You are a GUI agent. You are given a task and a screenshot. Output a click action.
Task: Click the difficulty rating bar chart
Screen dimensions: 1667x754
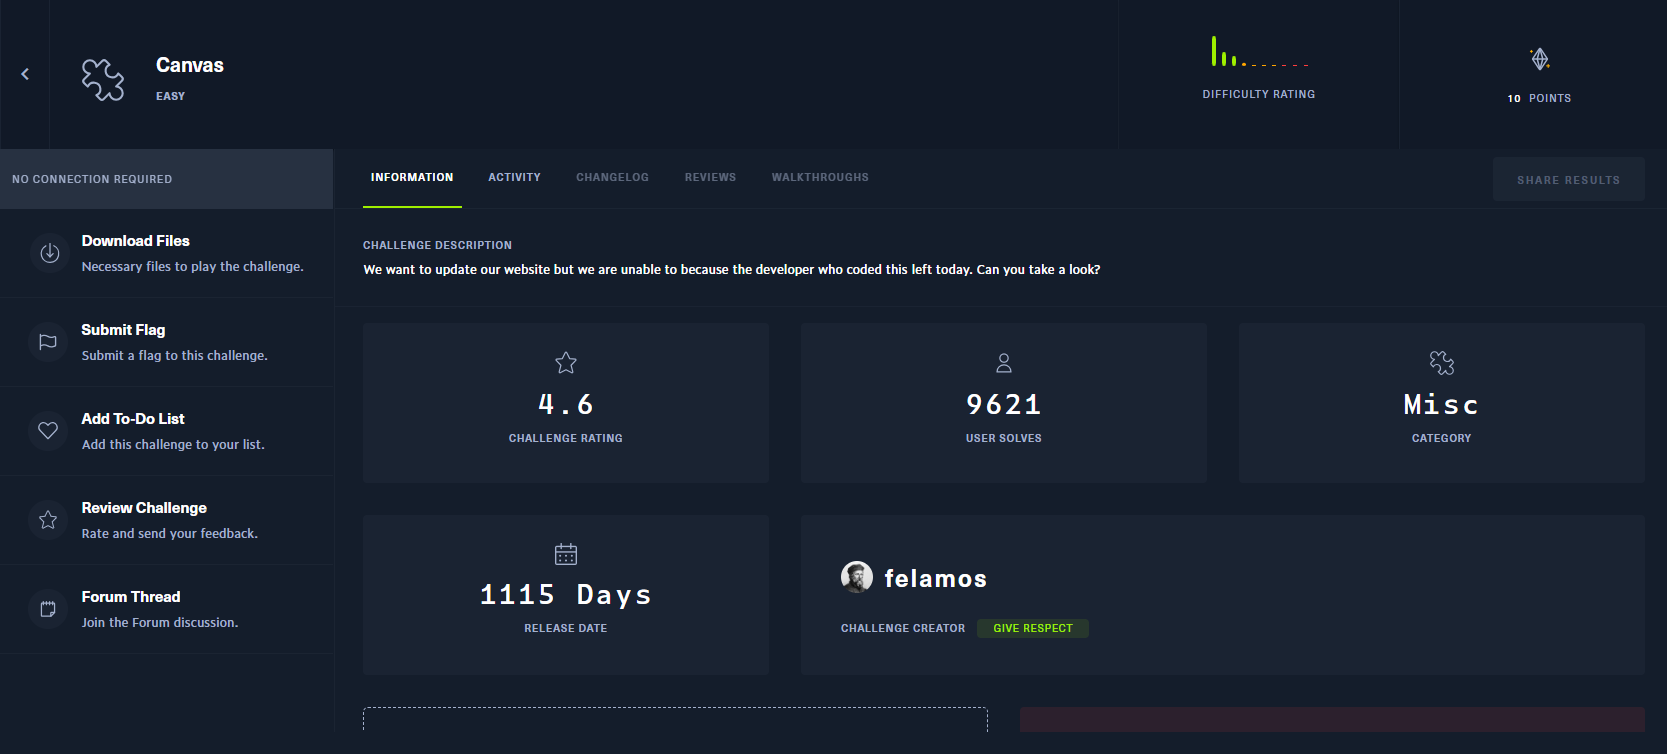[1258, 53]
